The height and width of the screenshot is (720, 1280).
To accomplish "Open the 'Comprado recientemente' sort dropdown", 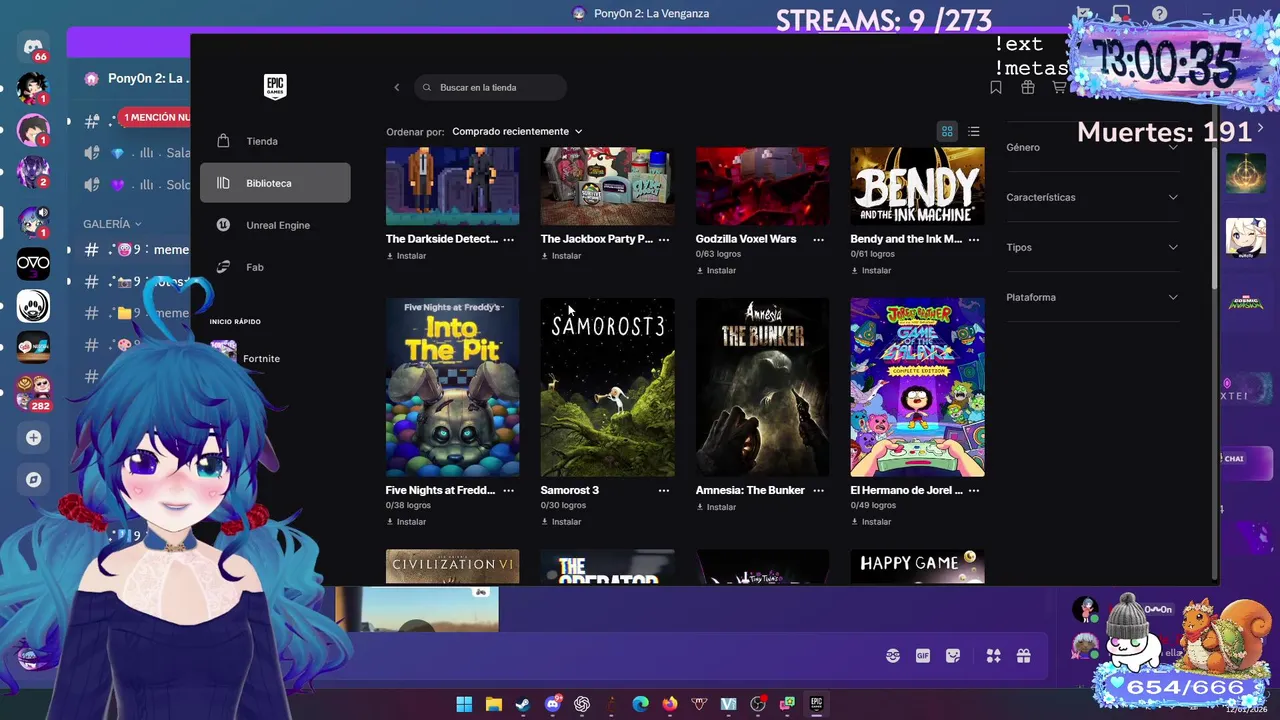I will tap(517, 131).
